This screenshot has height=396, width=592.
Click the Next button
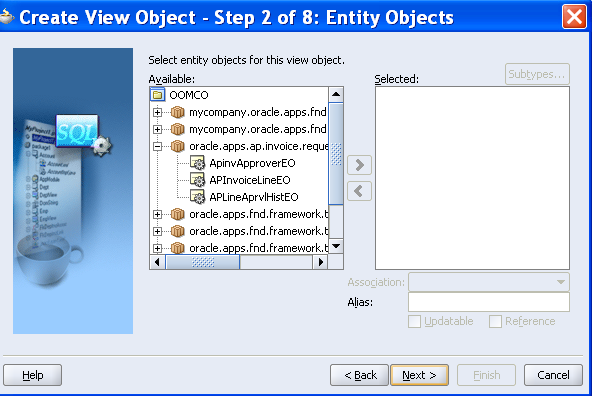419,375
